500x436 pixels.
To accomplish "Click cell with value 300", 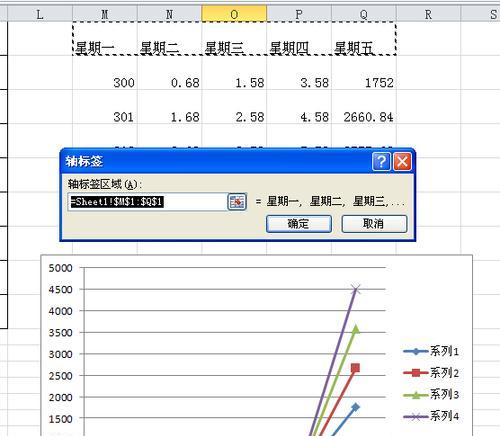I will [x=105, y=73].
